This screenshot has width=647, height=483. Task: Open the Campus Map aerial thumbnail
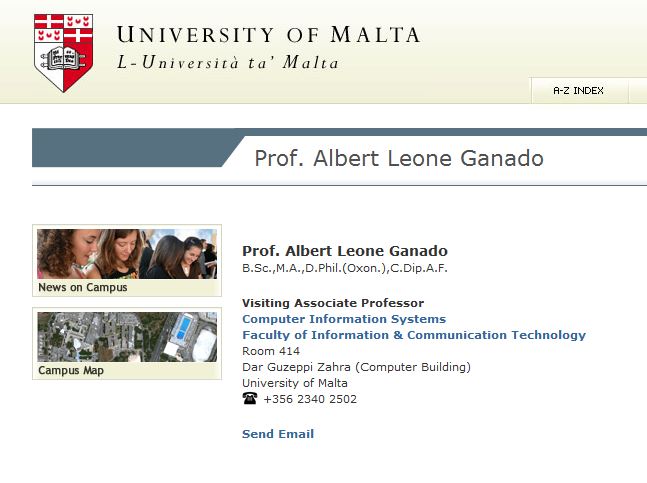(x=127, y=337)
